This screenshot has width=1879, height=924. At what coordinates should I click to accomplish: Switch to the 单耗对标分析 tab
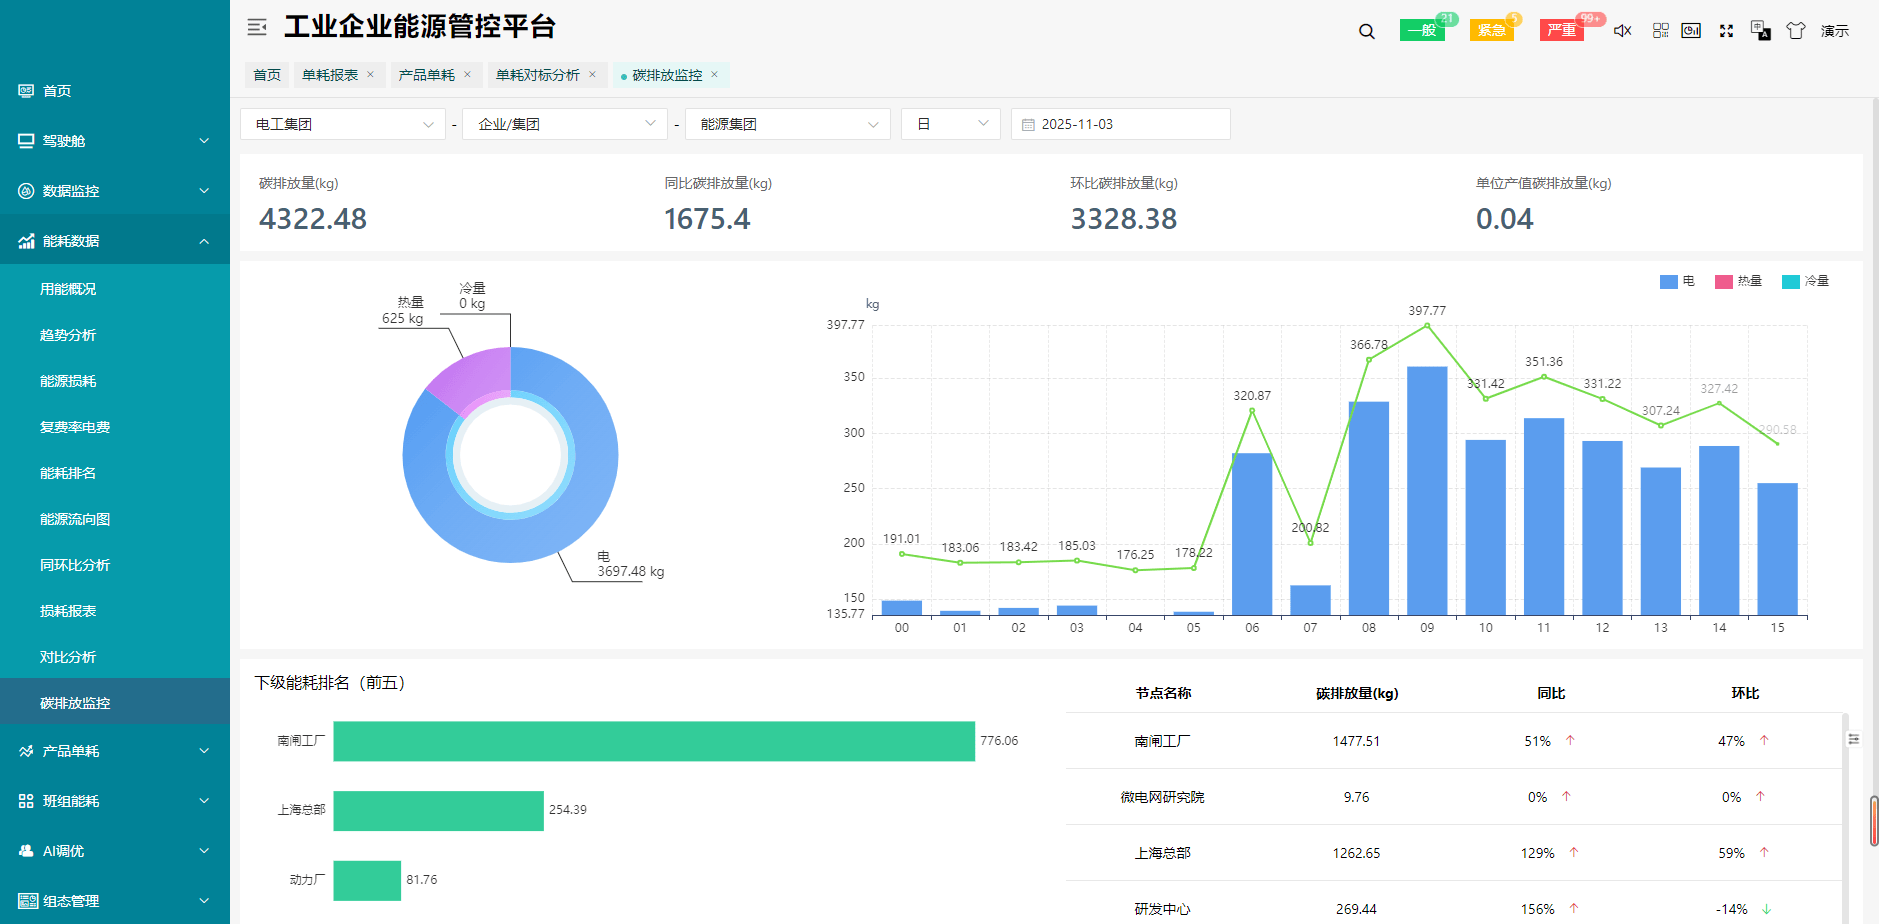point(538,75)
